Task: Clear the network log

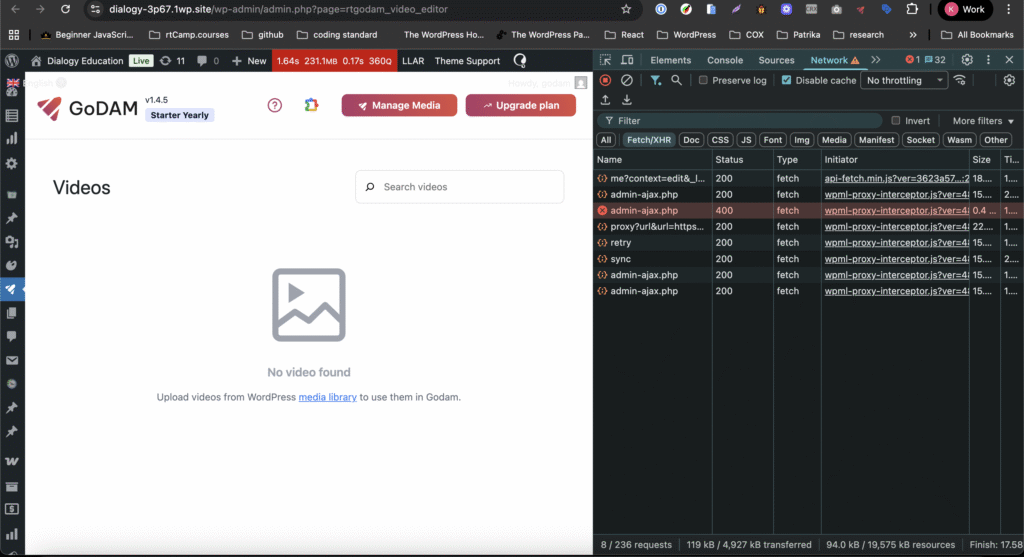Action: click(627, 80)
